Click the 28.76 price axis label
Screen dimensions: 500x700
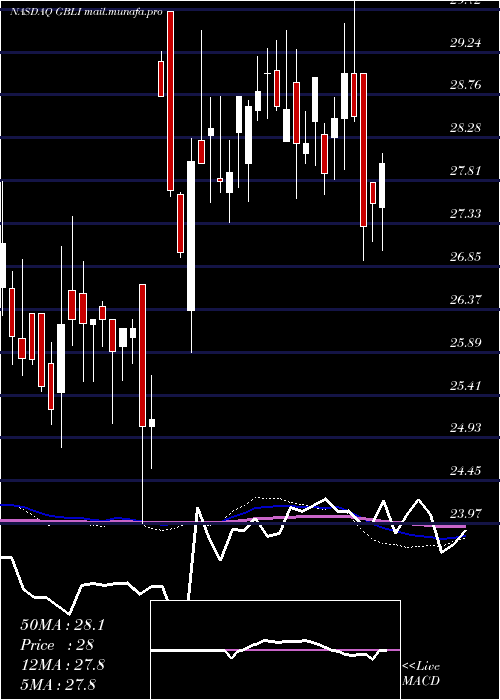pos(466,85)
